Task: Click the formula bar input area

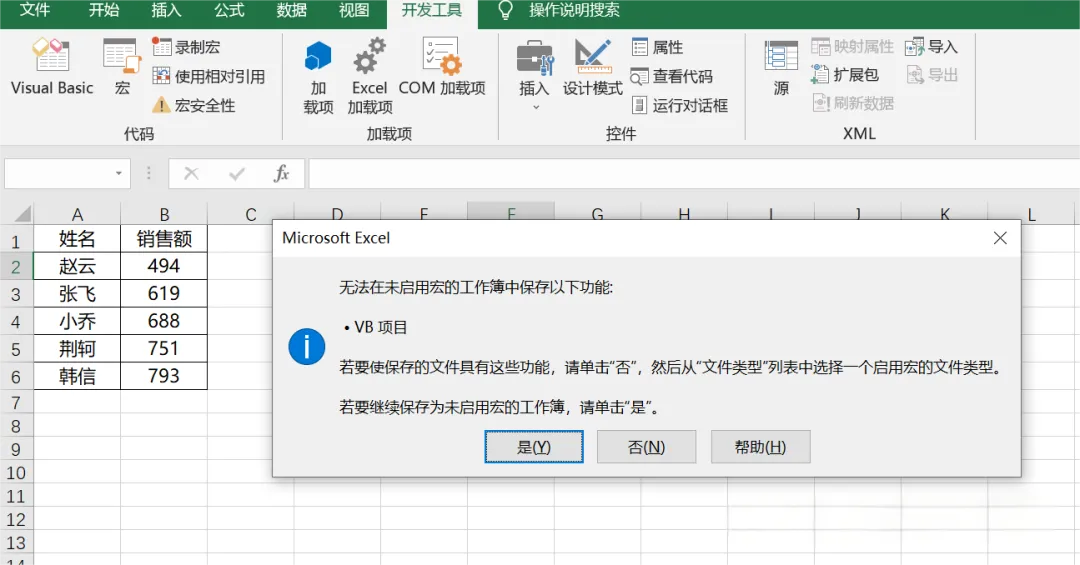Action: tap(694, 174)
